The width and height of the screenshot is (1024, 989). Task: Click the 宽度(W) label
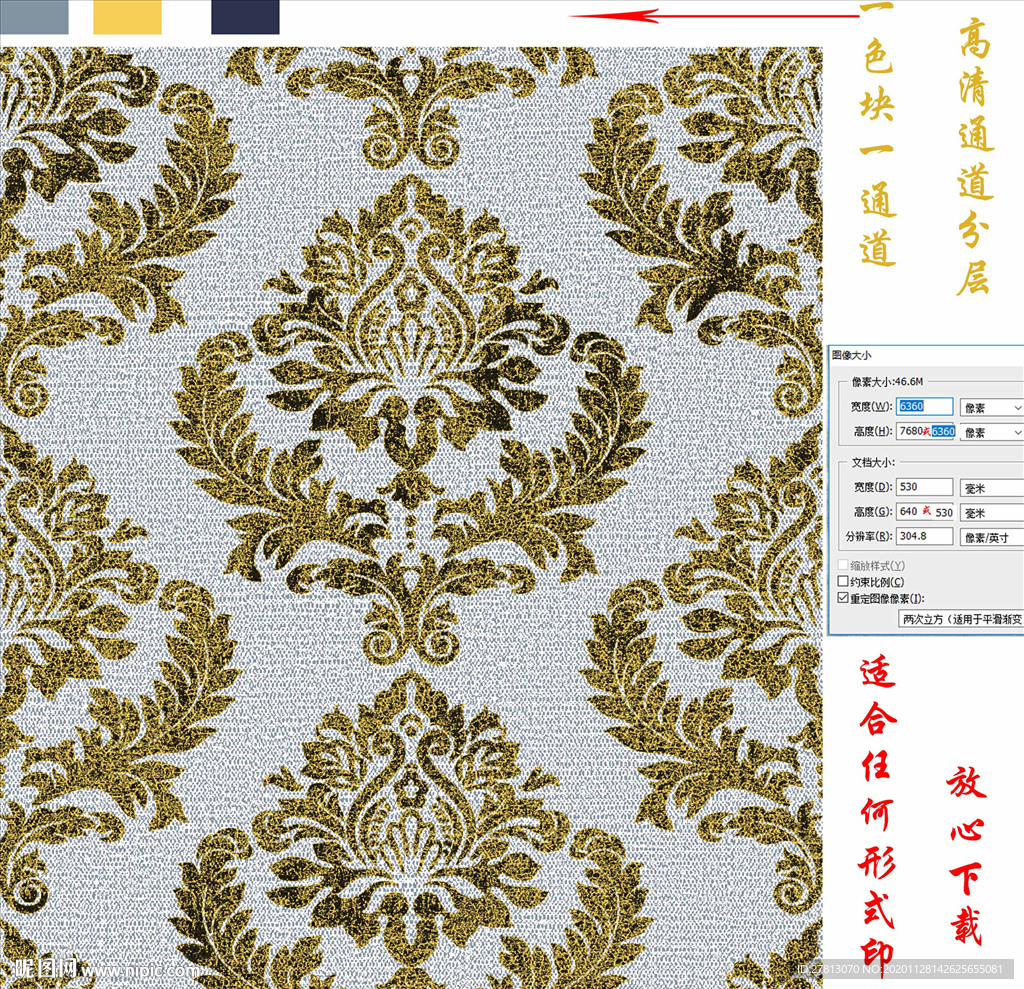[x=871, y=406]
